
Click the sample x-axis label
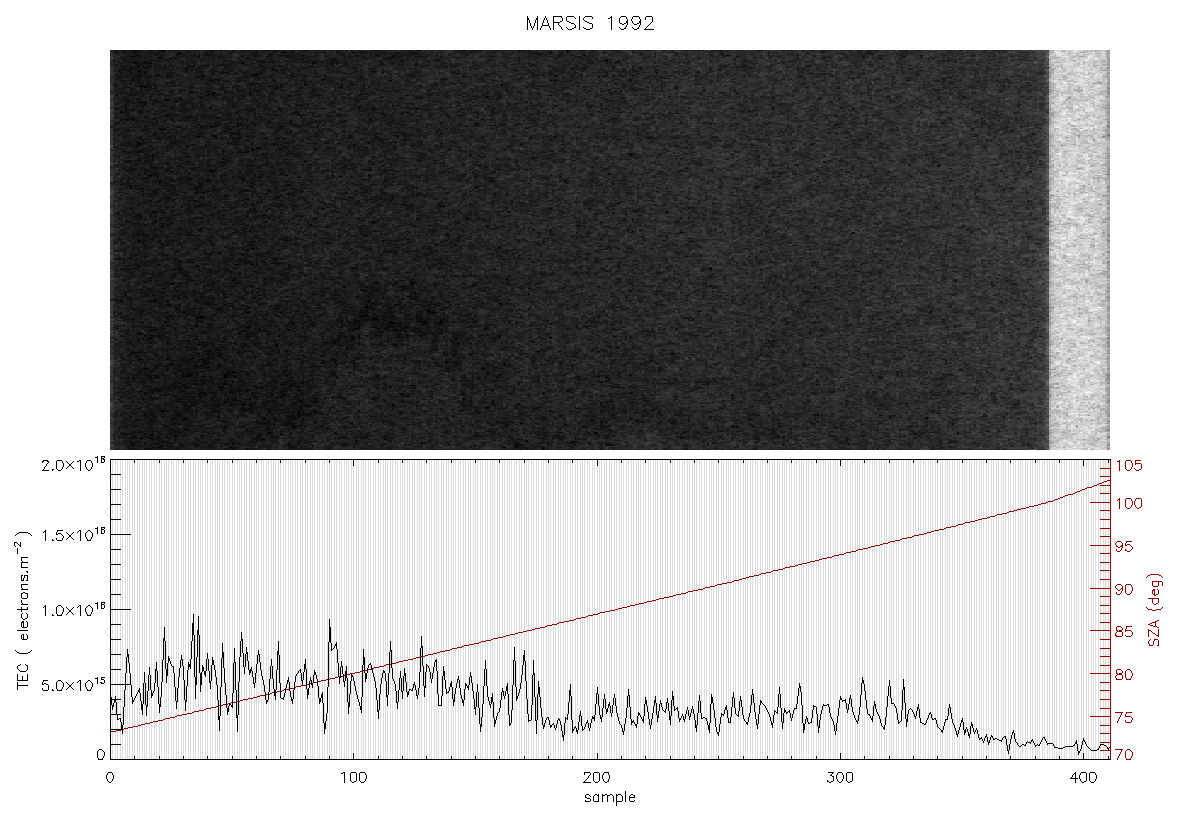[x=610, y=797]
